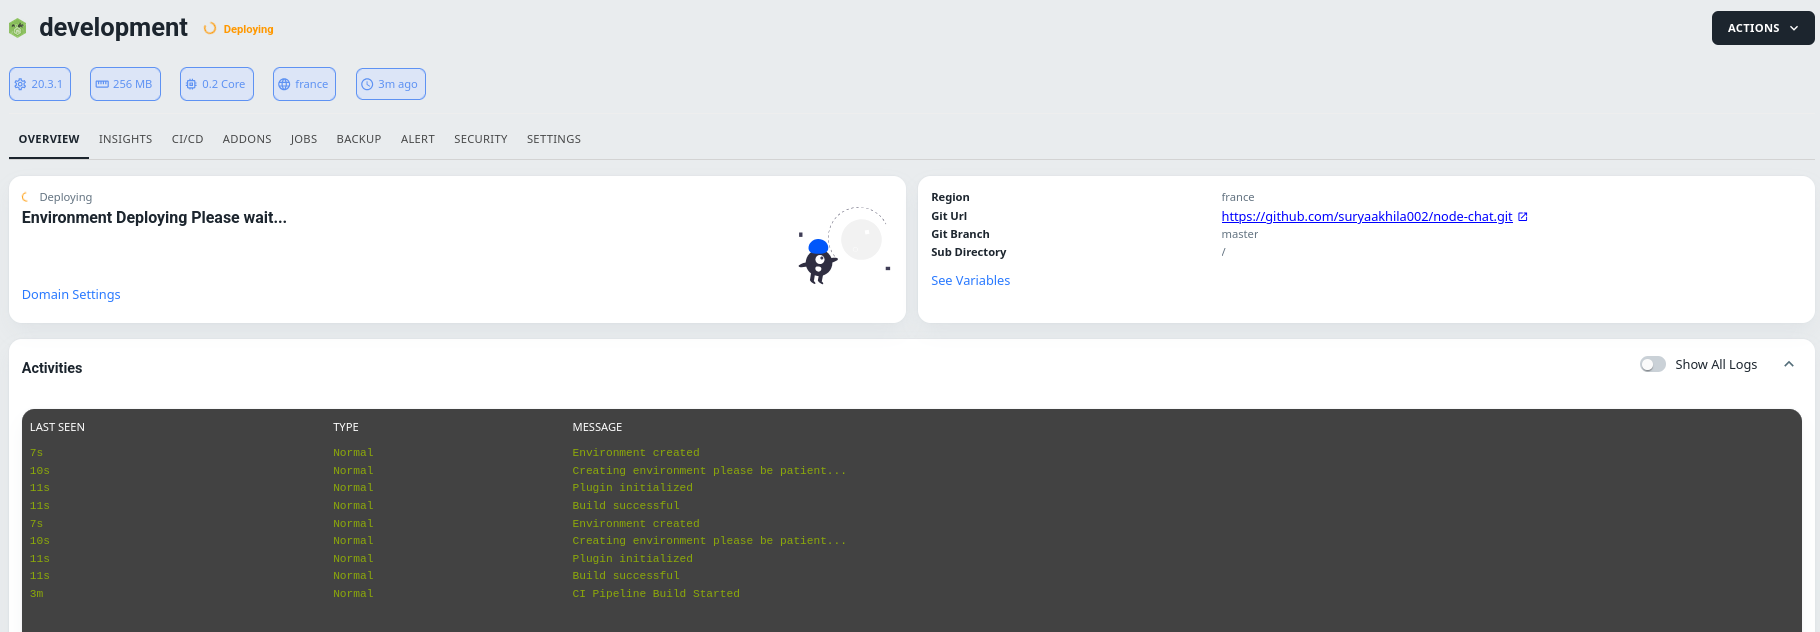The width and height of the screenshot is (1820, 632).
Task: Click the MESSAGE column header
Action: [x=597, y=427]
